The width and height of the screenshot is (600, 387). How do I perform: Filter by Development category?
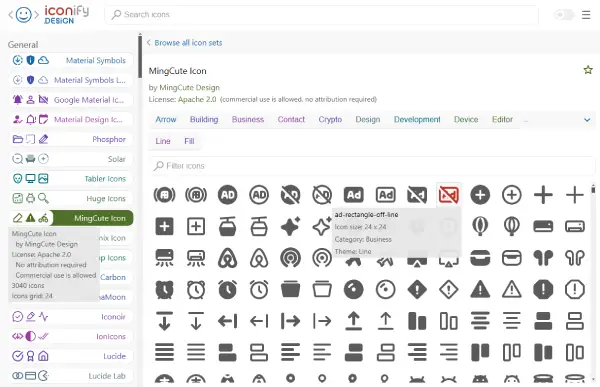coord(417,119)
